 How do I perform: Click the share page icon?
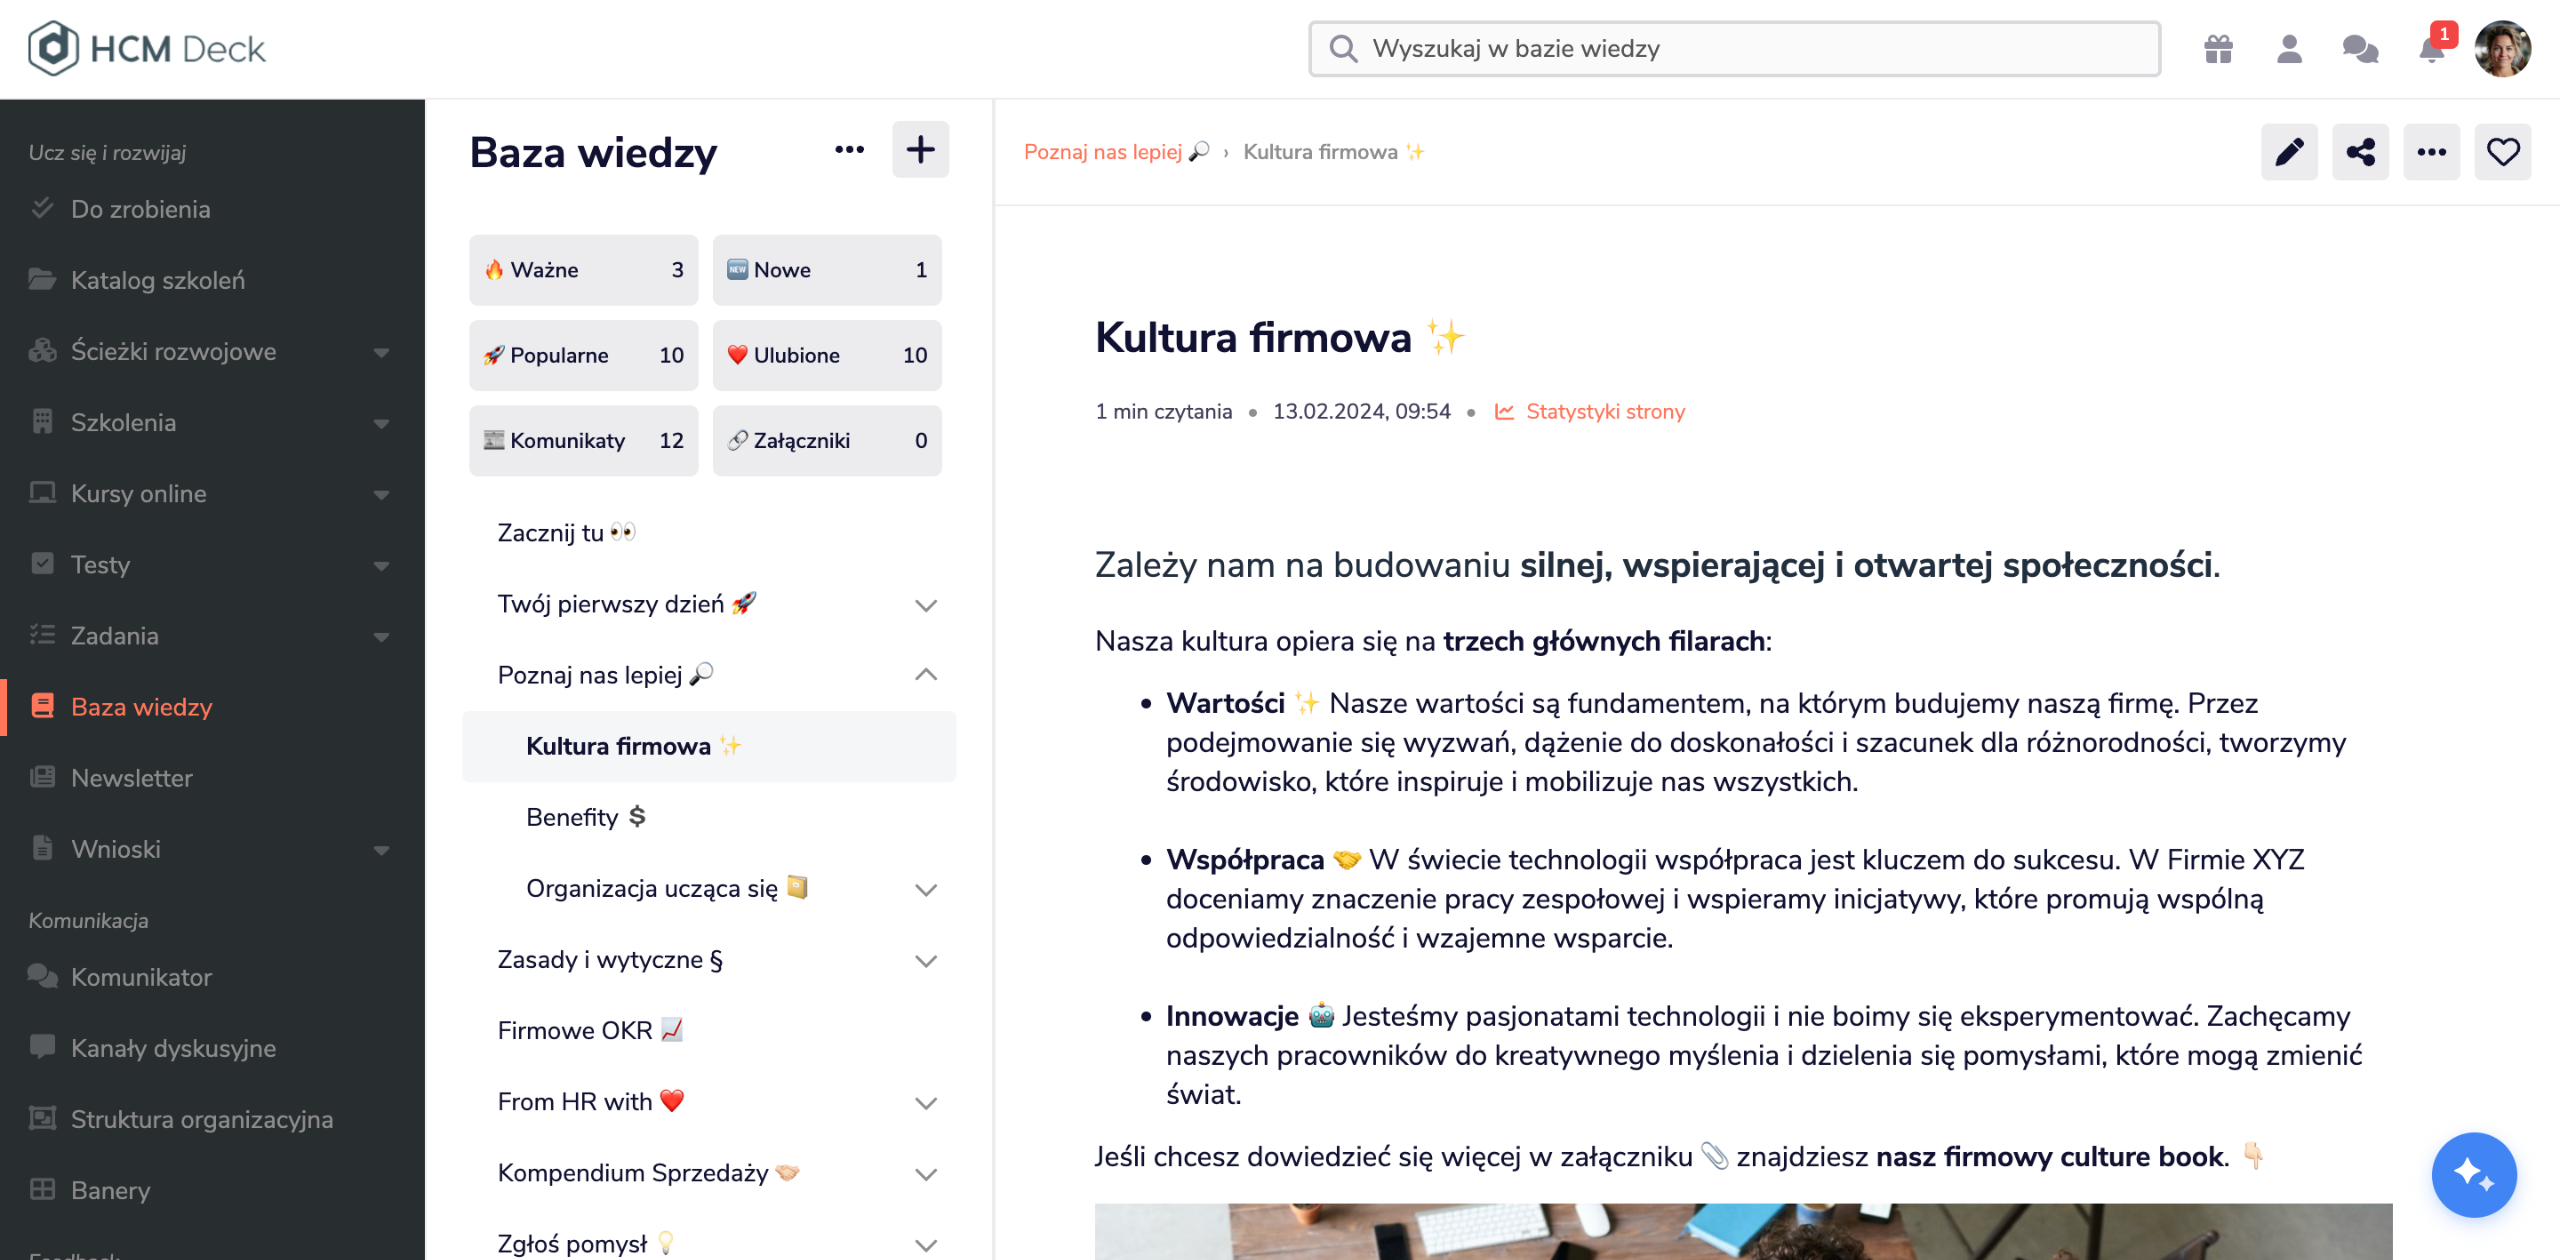click(2359, 152)
